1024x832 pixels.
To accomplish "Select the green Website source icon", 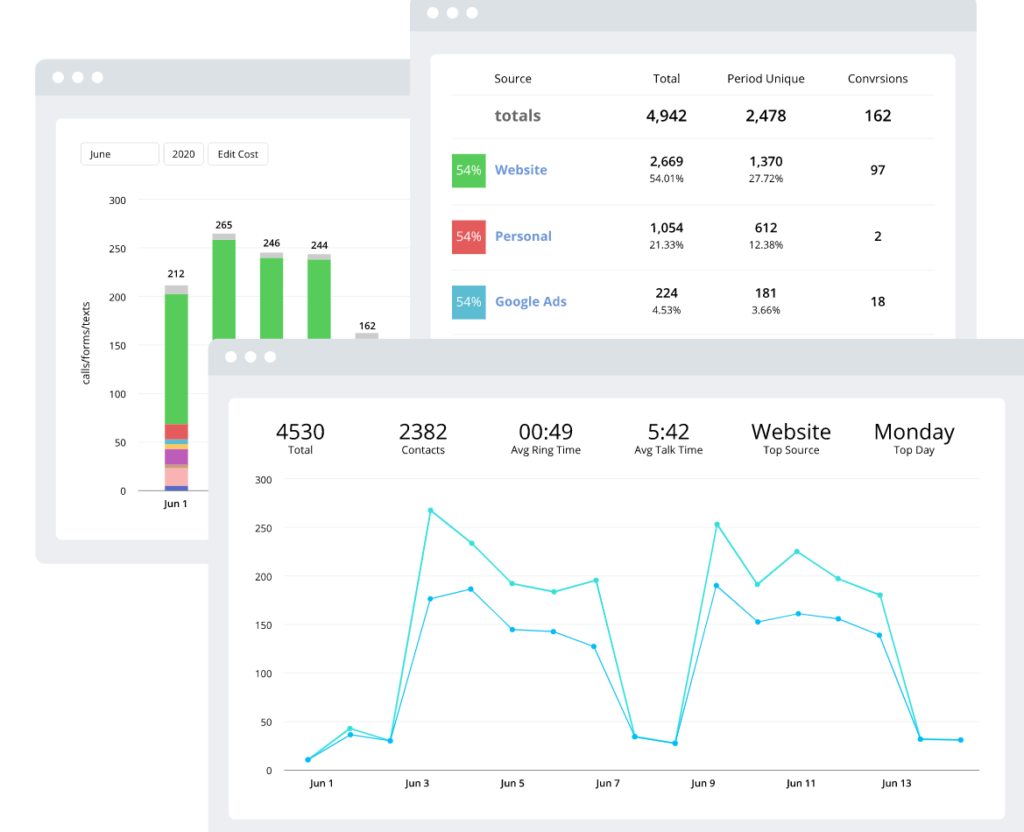I will 468,170.
